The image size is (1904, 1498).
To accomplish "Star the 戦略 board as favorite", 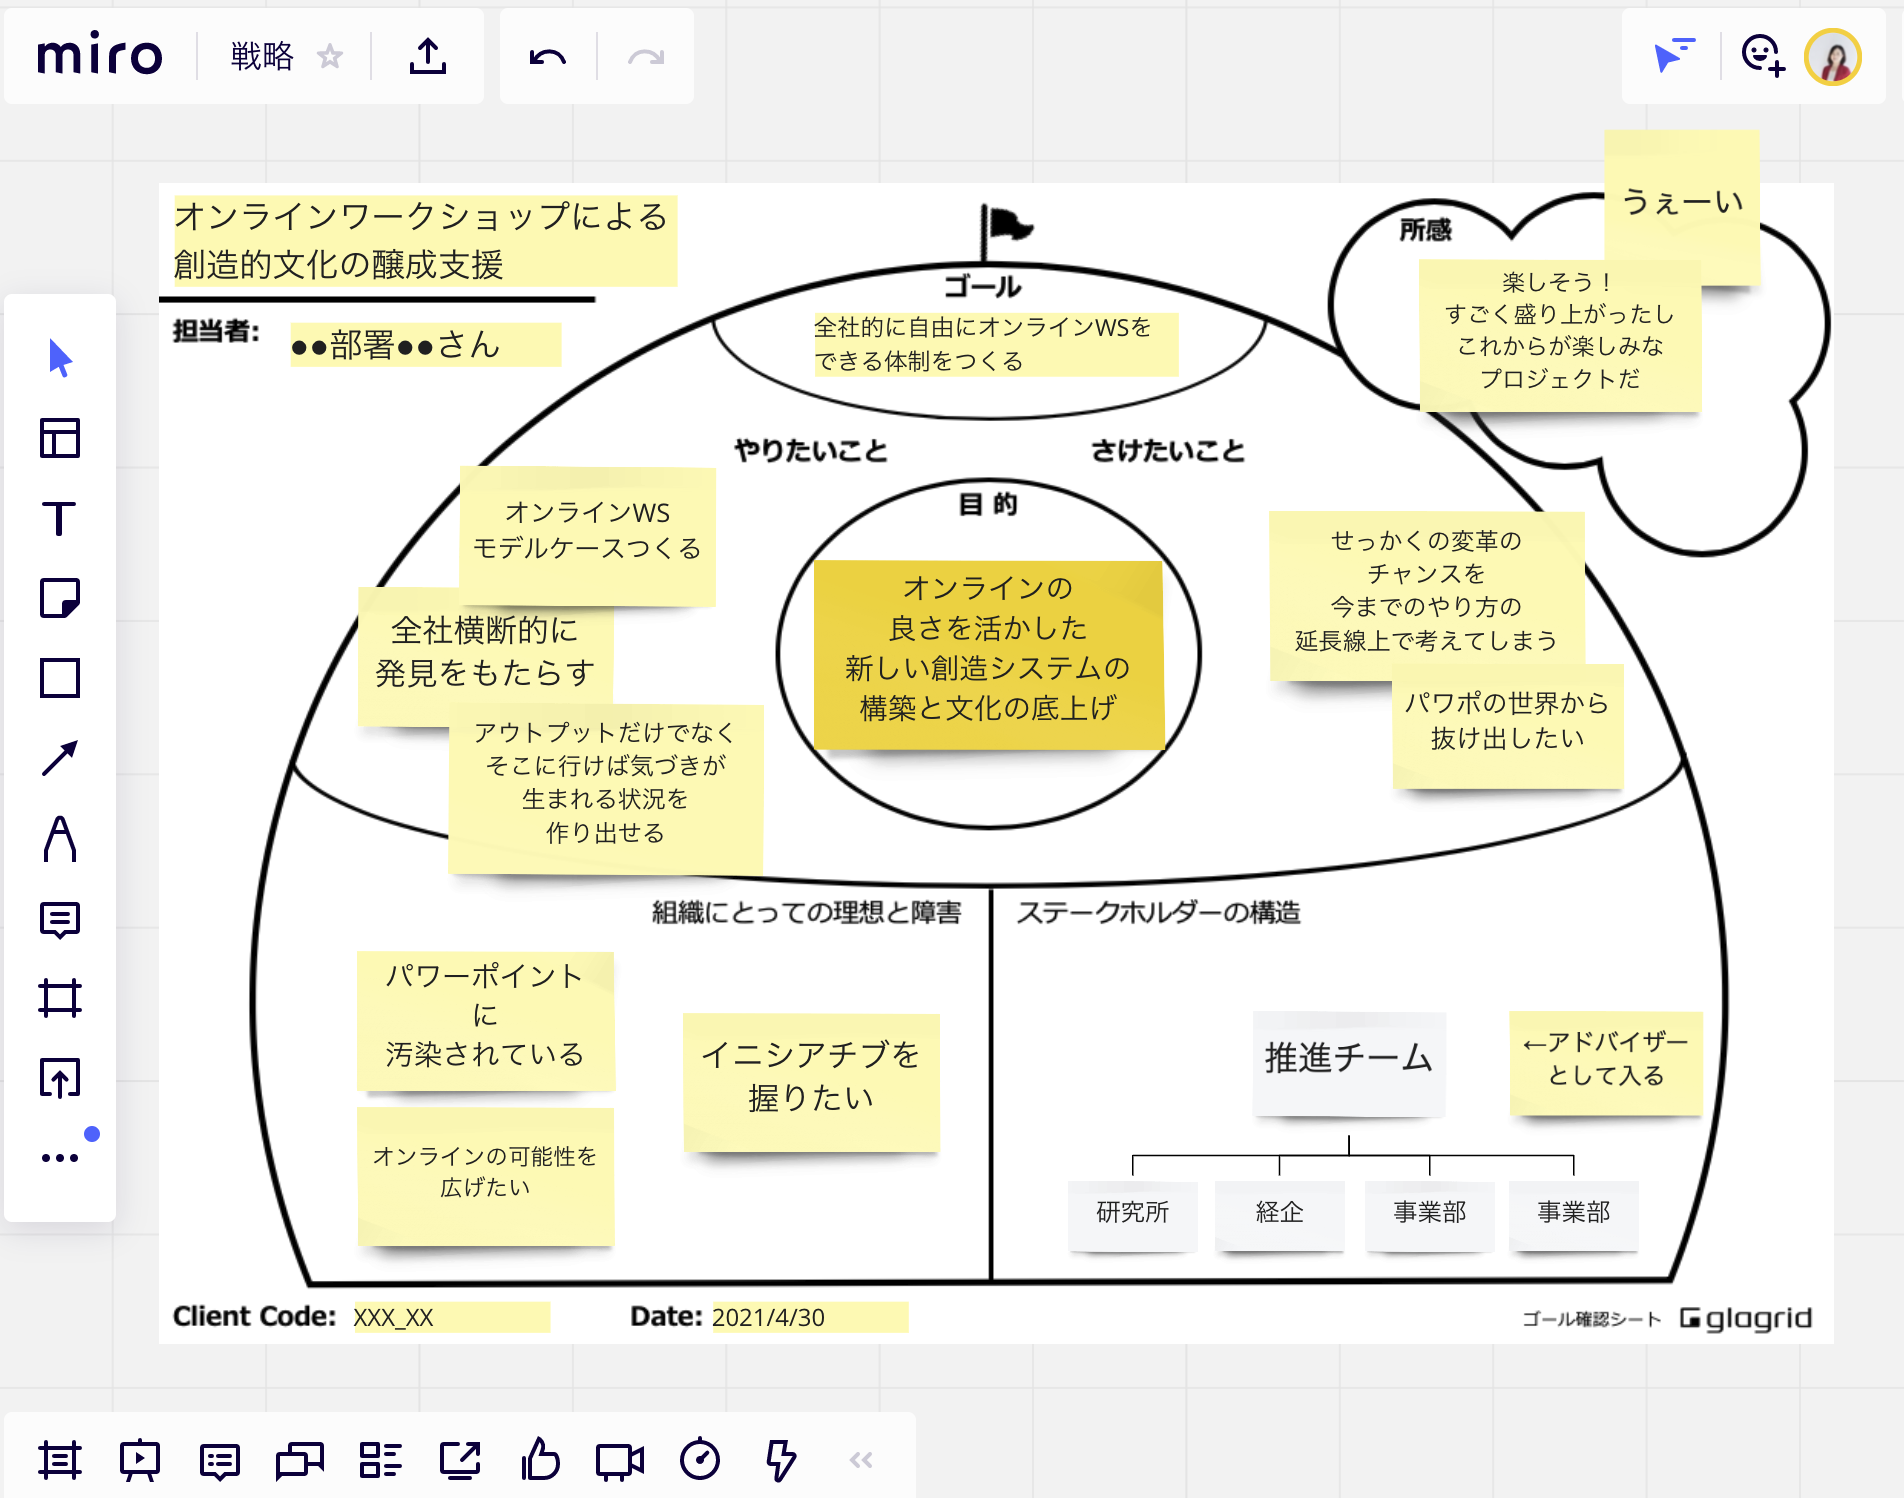I will coord(330,57).
